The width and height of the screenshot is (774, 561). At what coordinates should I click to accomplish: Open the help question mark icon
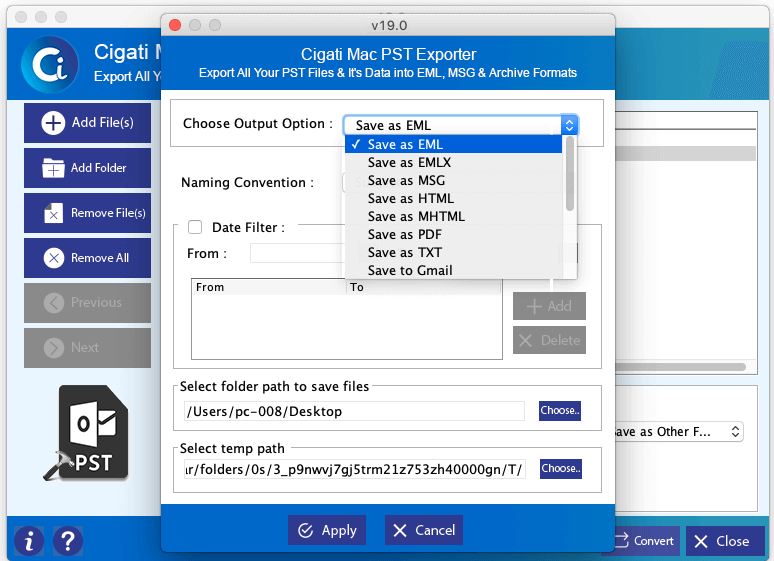point(68,541)
